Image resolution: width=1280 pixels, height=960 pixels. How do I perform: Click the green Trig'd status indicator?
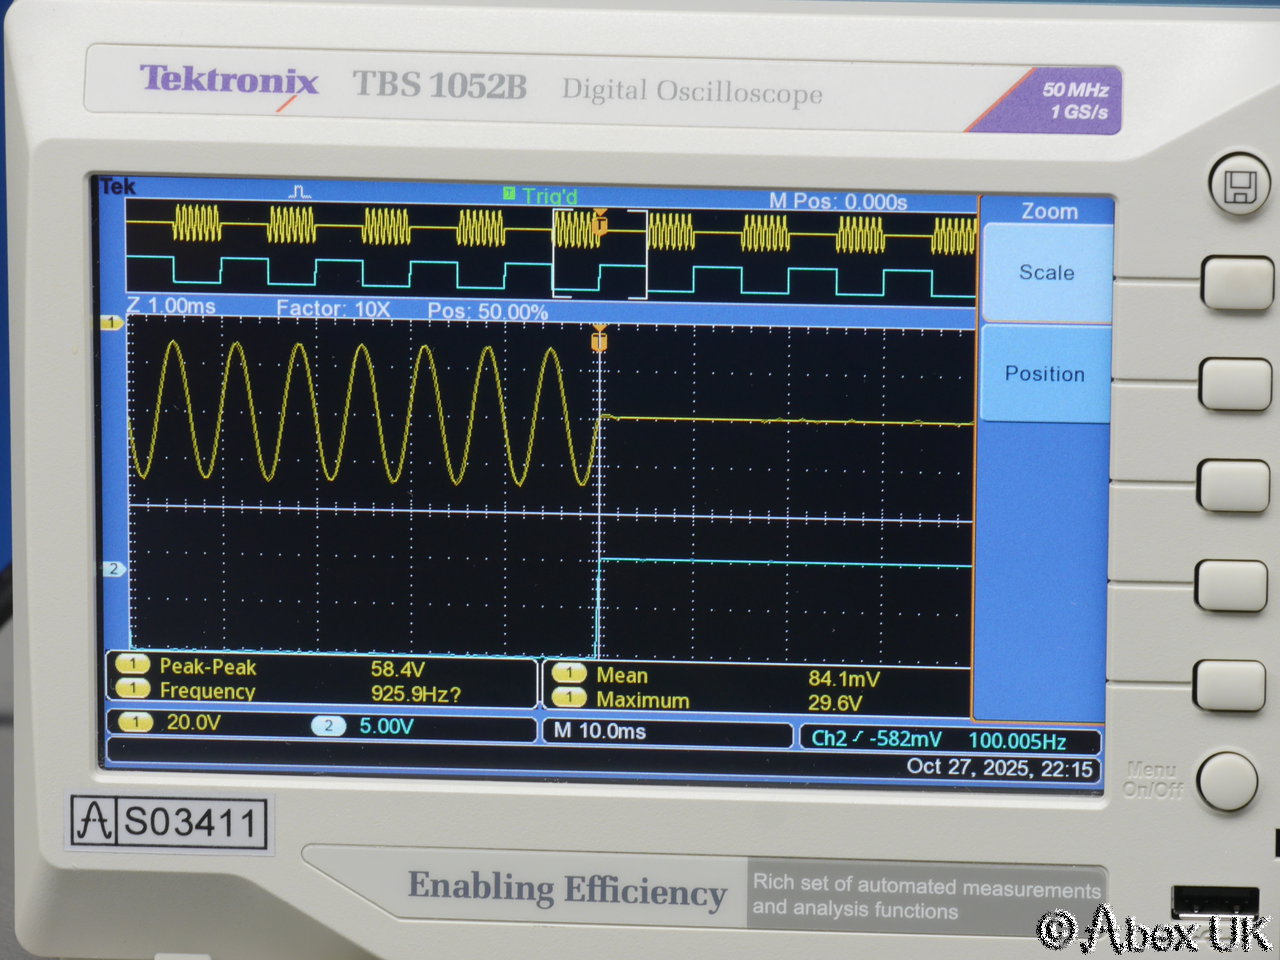540,195
